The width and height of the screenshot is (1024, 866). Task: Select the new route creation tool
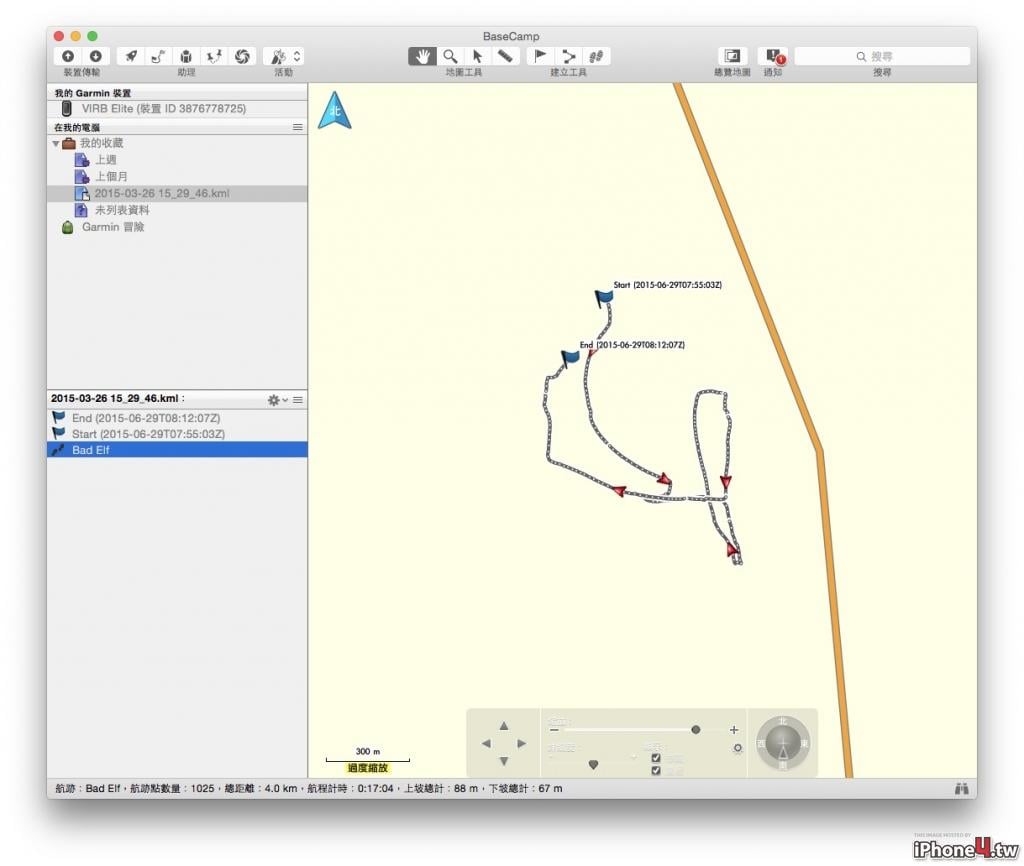click(568, 56)
